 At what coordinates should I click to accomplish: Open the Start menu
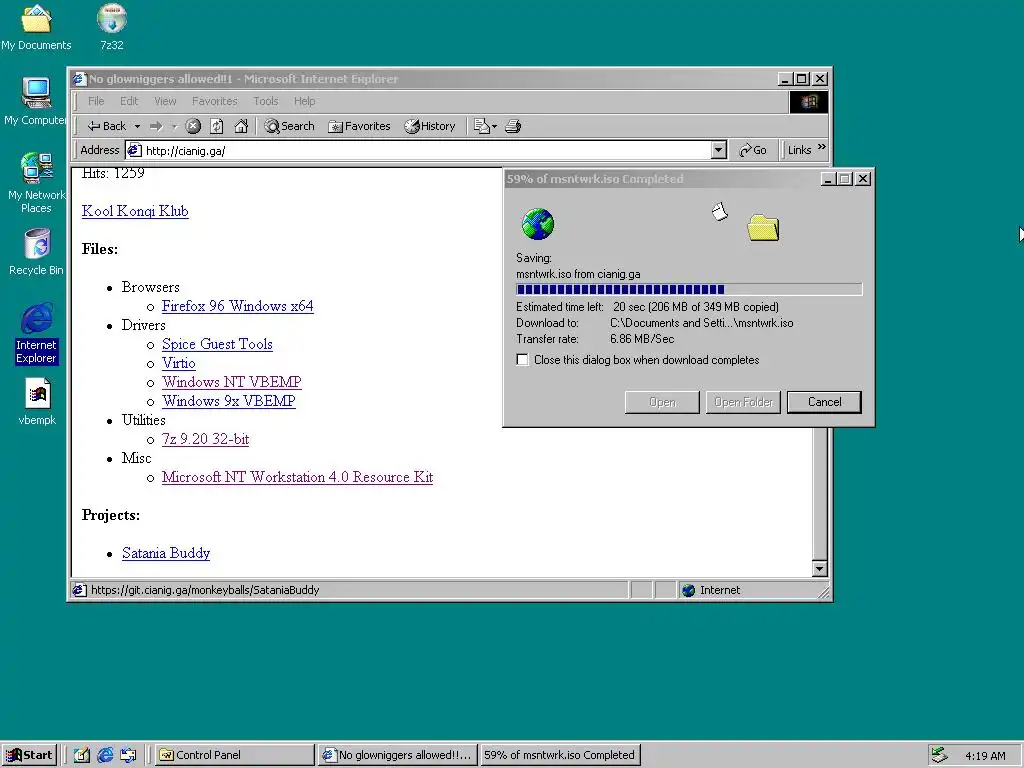29,755
